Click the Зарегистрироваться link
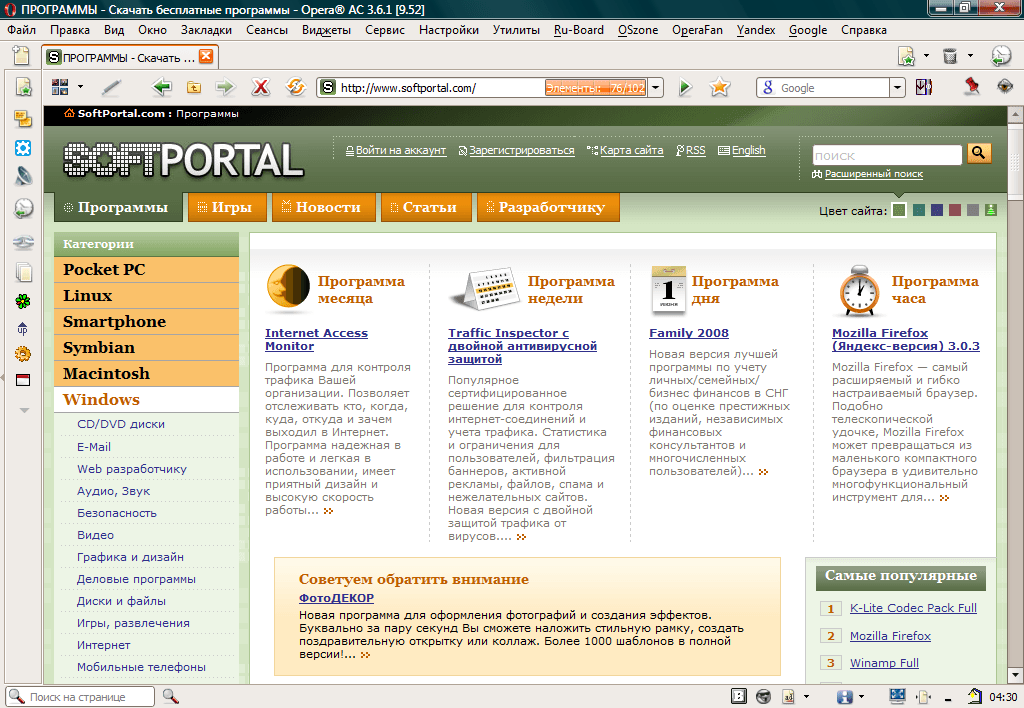This screenshot has width=1024, height=708. 521,150
